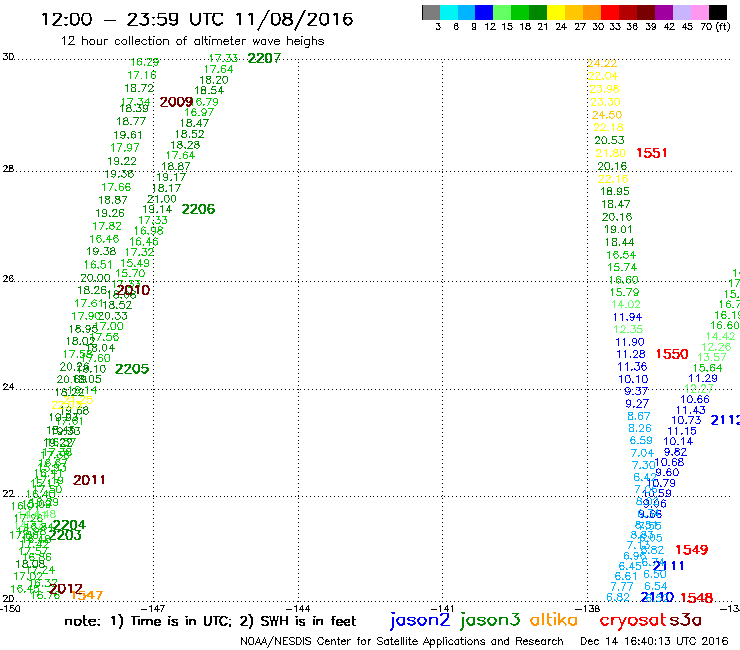740x650 pixels.
Task: Click the 2011 pass time label
Action: pos(89,480)
